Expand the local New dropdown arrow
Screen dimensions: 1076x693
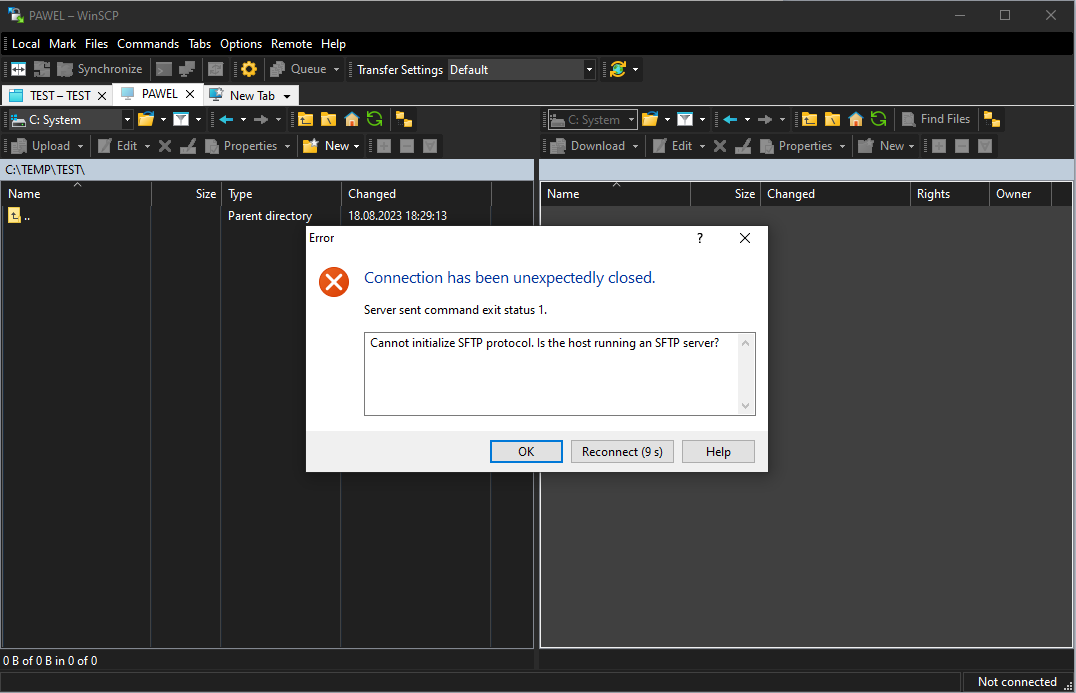click(357, 146)
